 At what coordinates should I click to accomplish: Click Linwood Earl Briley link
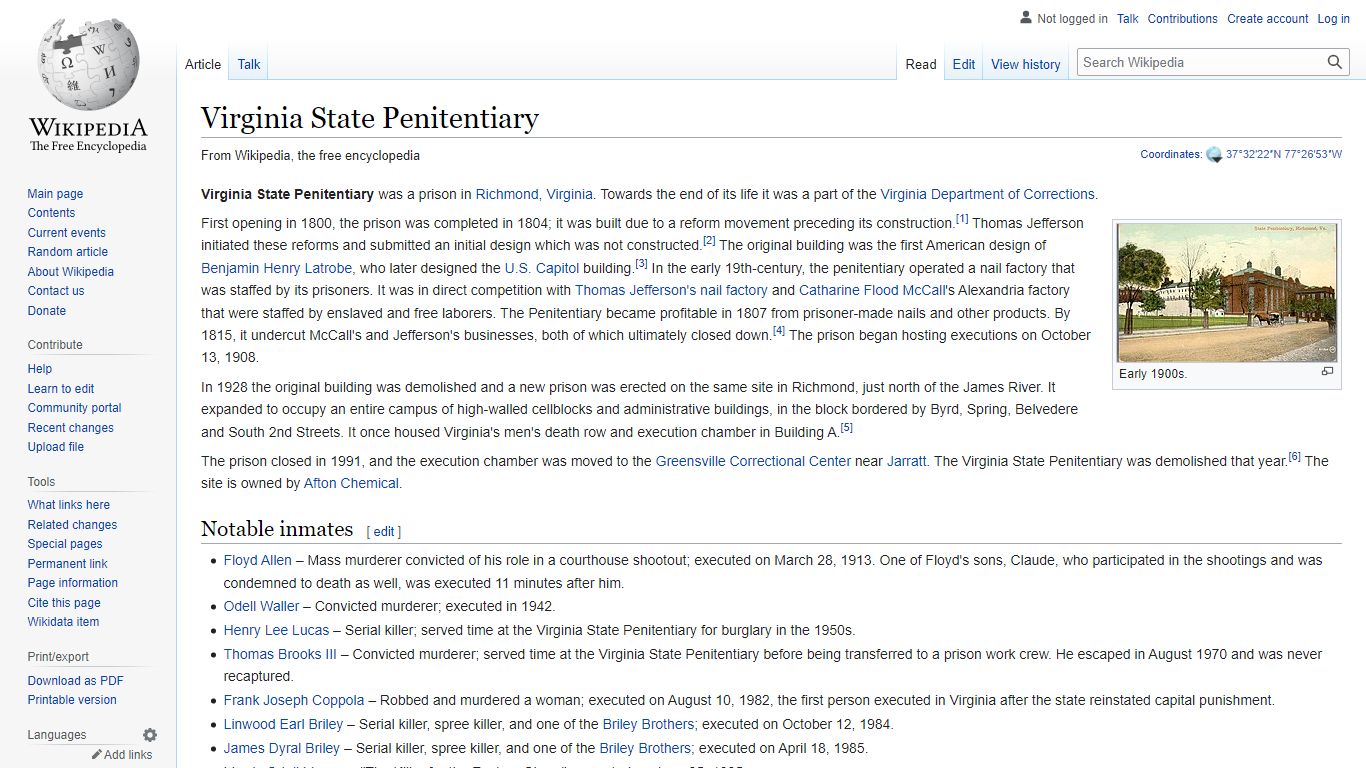pos(283,724)
